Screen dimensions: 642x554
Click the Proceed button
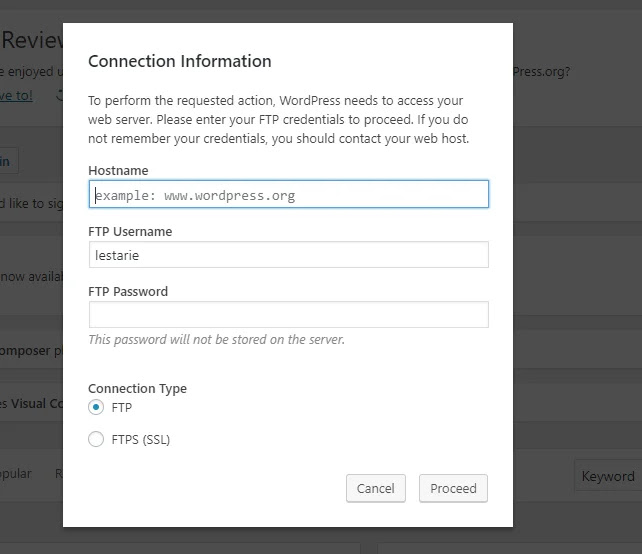(x=453, y=488)
